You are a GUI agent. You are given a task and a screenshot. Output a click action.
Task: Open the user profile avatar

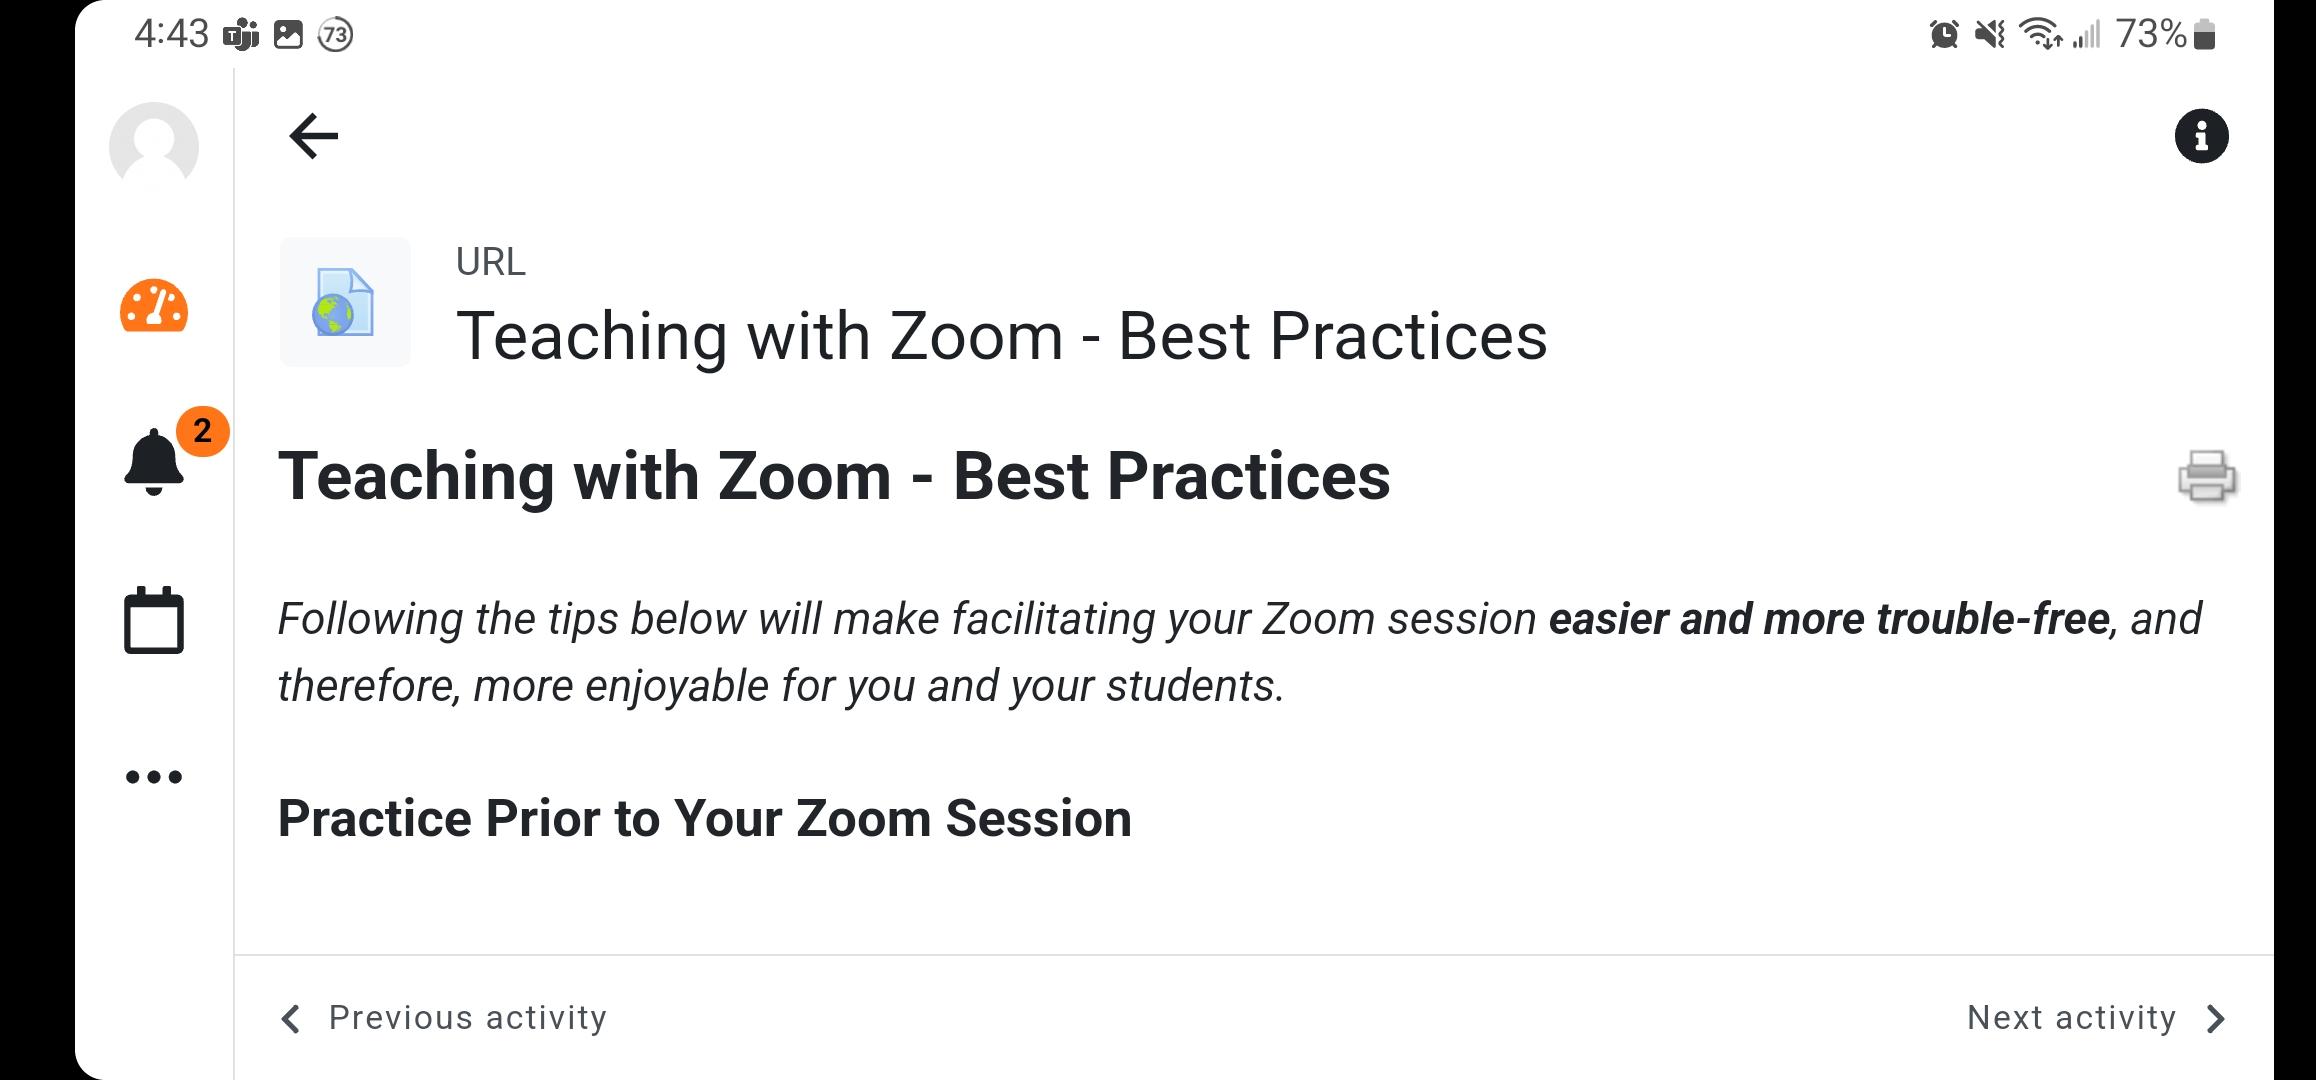154,147
